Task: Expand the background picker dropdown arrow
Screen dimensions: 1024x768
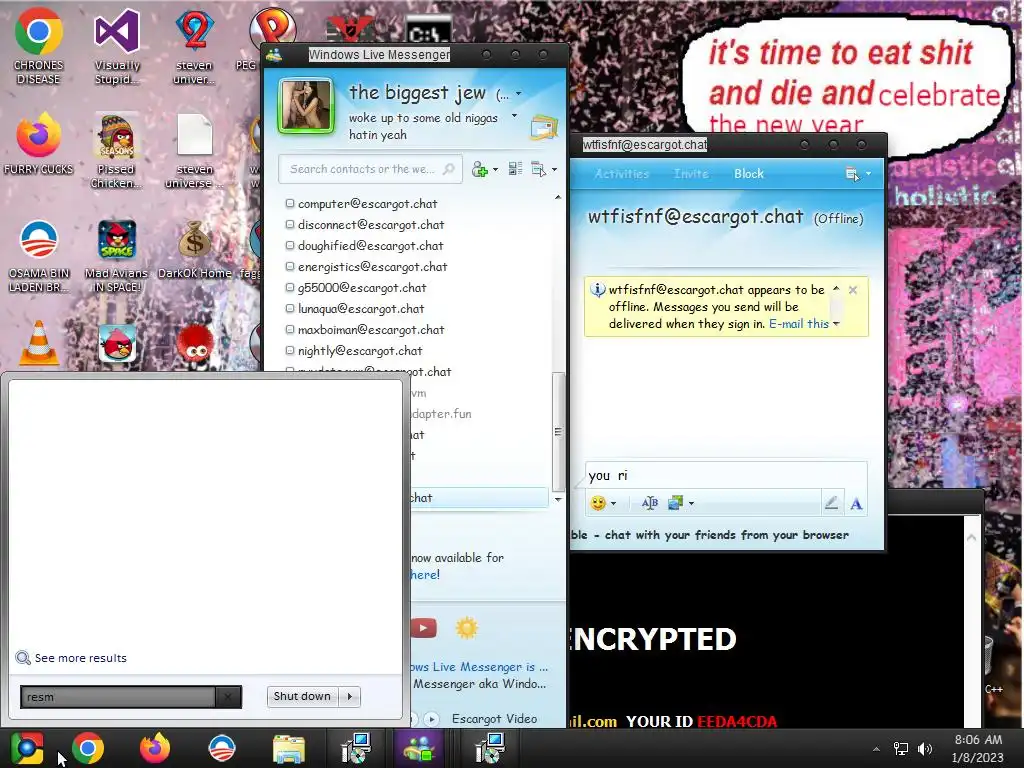Action: point(692,504)
